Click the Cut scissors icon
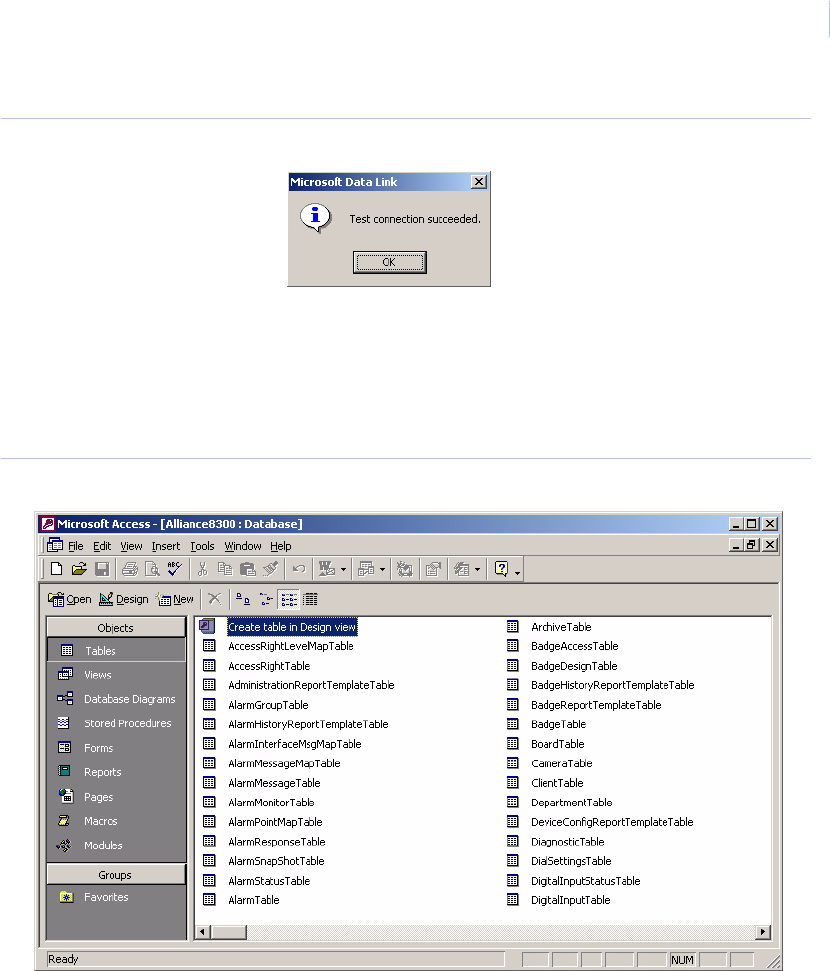The image size is (830, 971). pyautogui.click(x=203, y=568)
